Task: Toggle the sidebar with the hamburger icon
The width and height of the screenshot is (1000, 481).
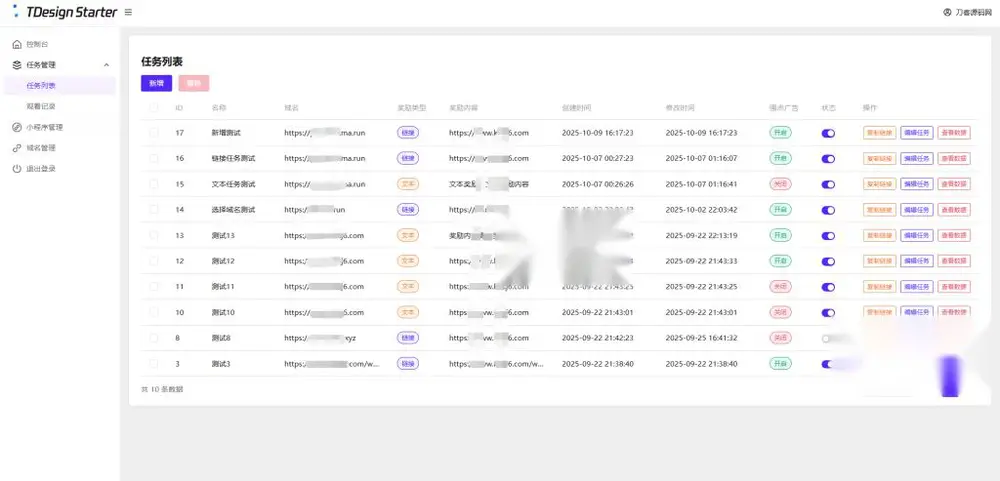Action: tap(128, 12)
